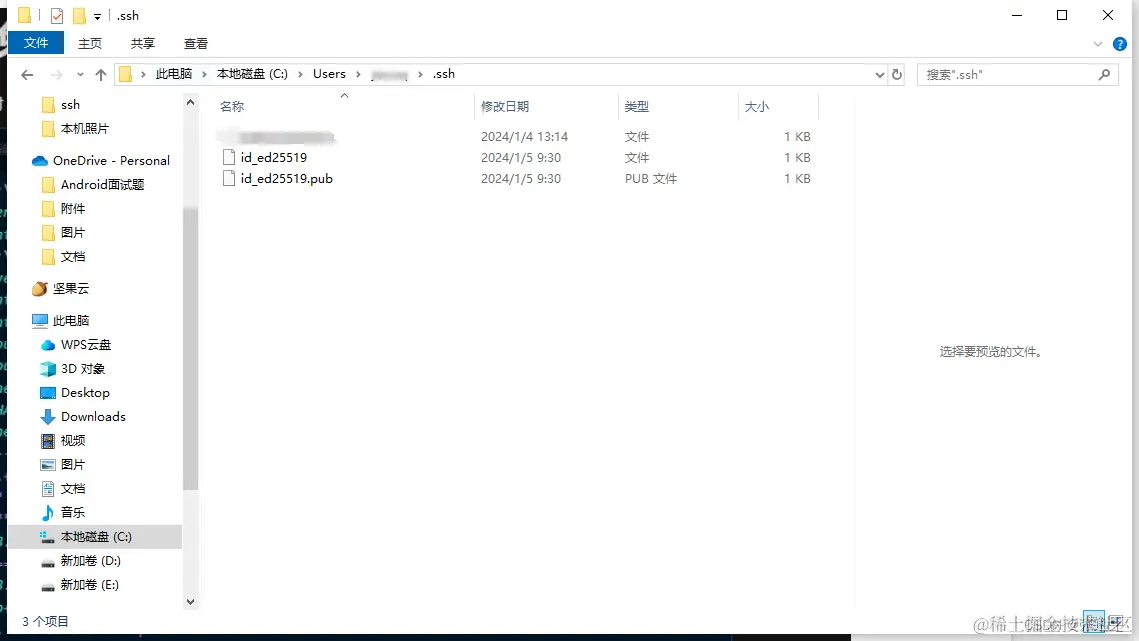Open 新加卷 (E:) drive
This screenshot has width=1139, height=641.
pyautogui.click(x=89, y=584)
